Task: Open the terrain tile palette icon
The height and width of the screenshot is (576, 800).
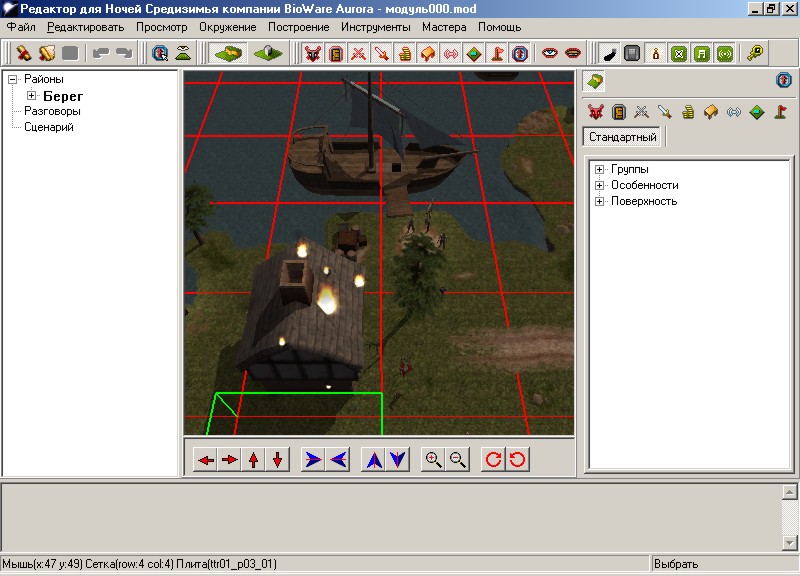Action: pyautogui.click(x=594, y=81)
